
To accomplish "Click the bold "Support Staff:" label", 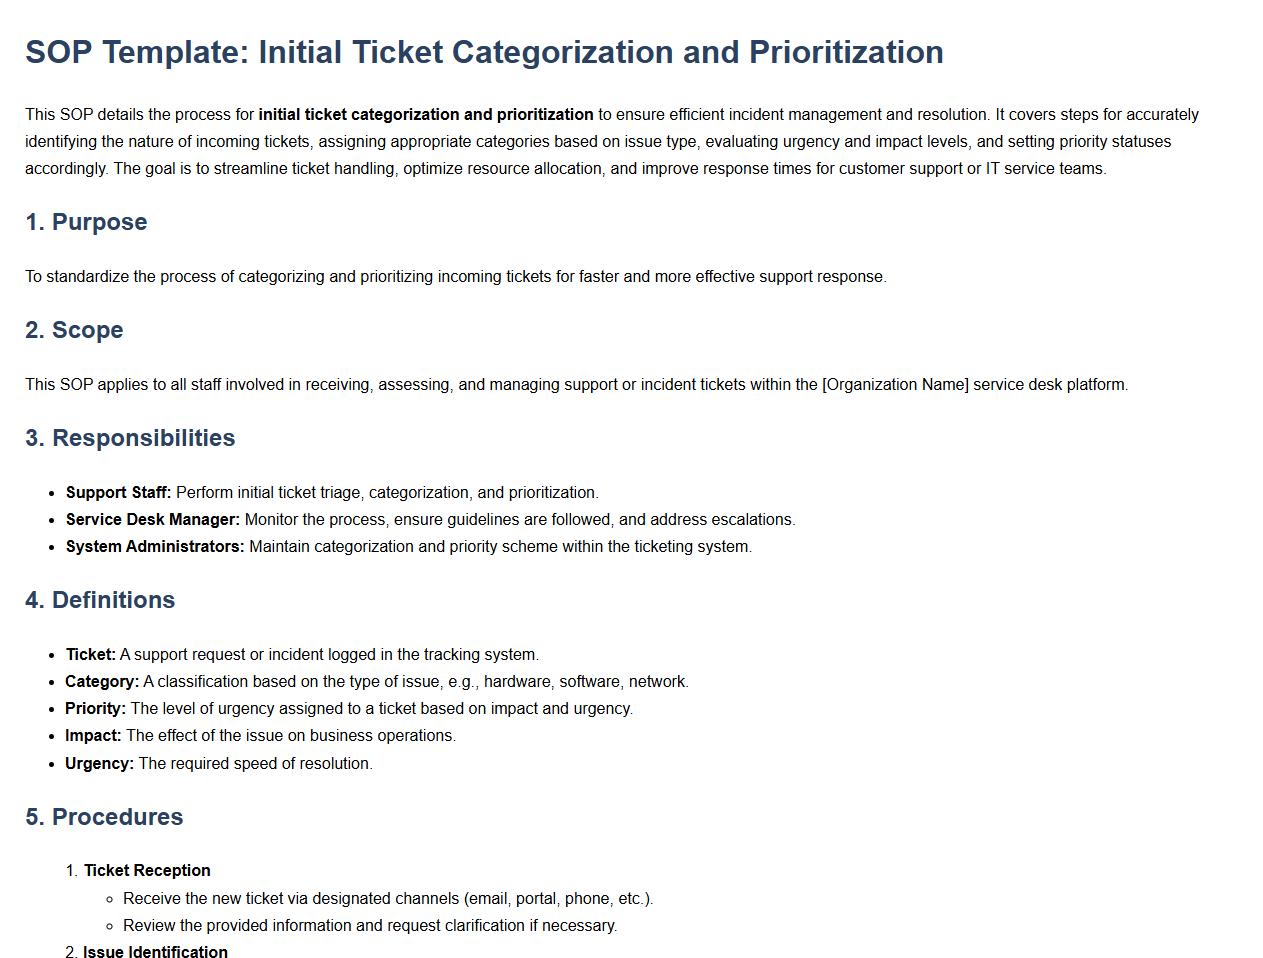I will coord(118,492).
